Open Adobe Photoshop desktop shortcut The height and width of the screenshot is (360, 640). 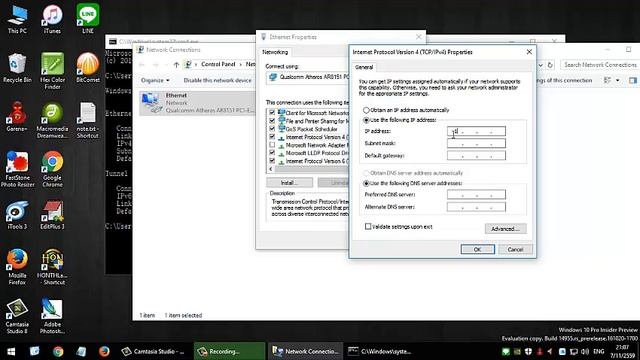(52, 316)
